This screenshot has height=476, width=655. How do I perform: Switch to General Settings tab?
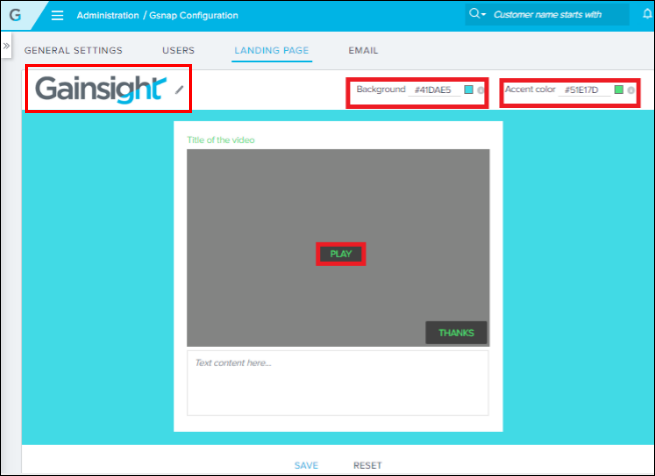pyautogui.click(x=73, y=51)
